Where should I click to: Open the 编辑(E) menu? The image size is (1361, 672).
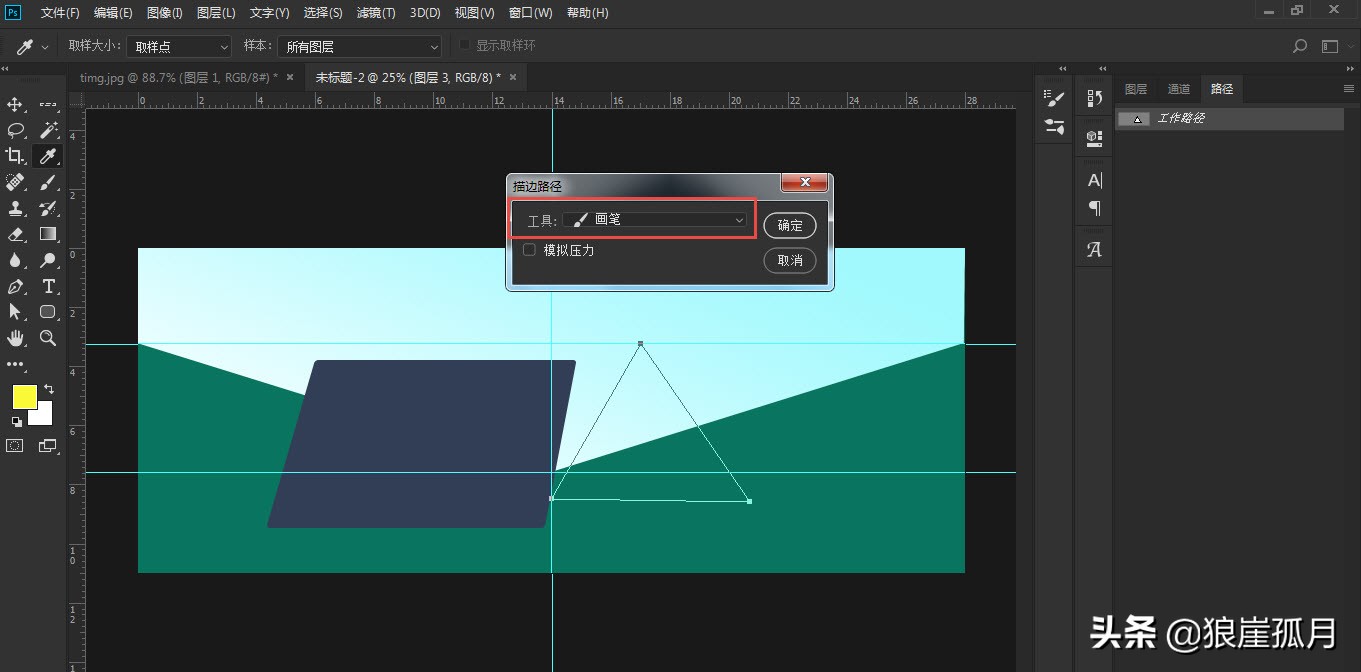pyautogui.click(x=113, y=13)
